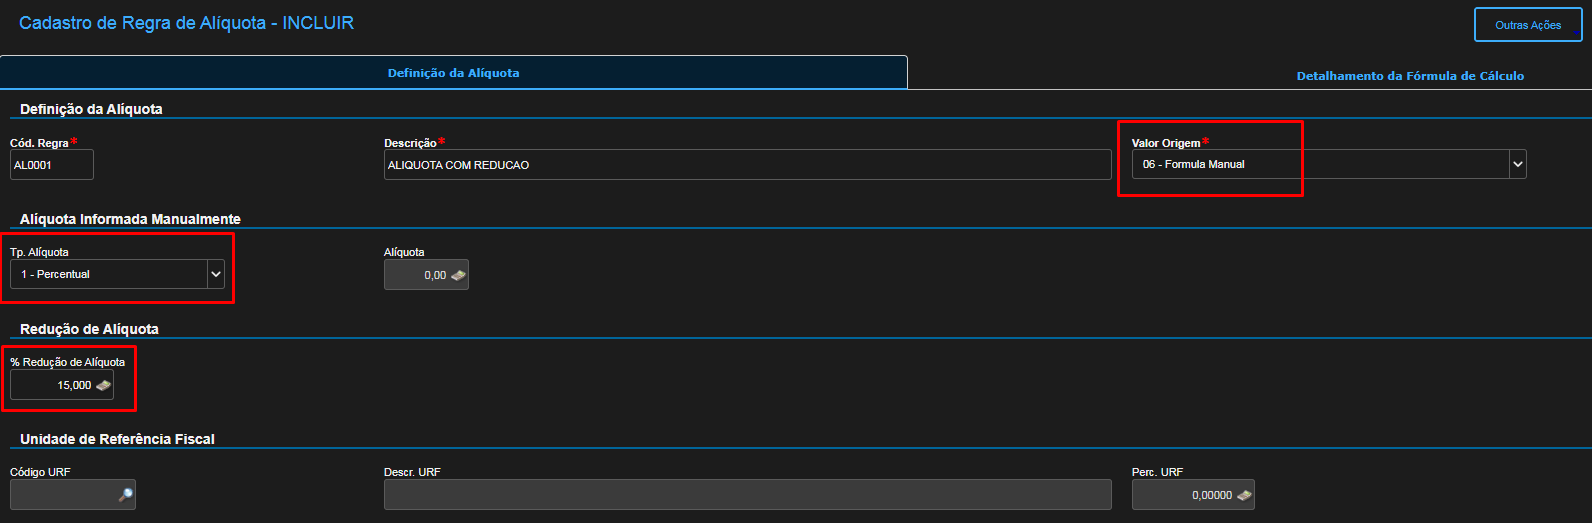Click into the Descrição text field
Viewport: 1592px width, 523px height.
(746, 165)
